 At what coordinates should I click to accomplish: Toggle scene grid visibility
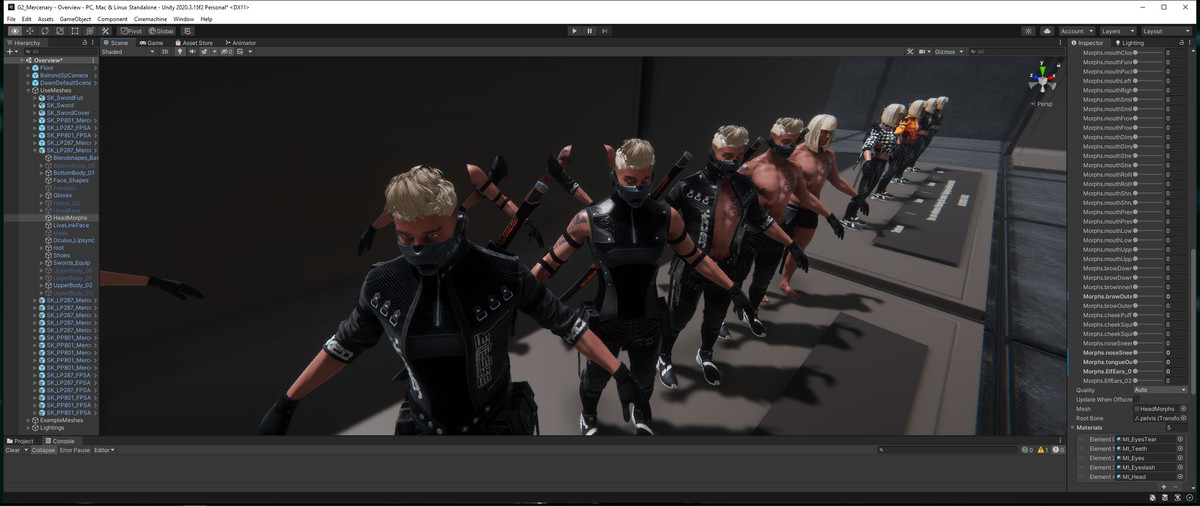tap(241, 51)
